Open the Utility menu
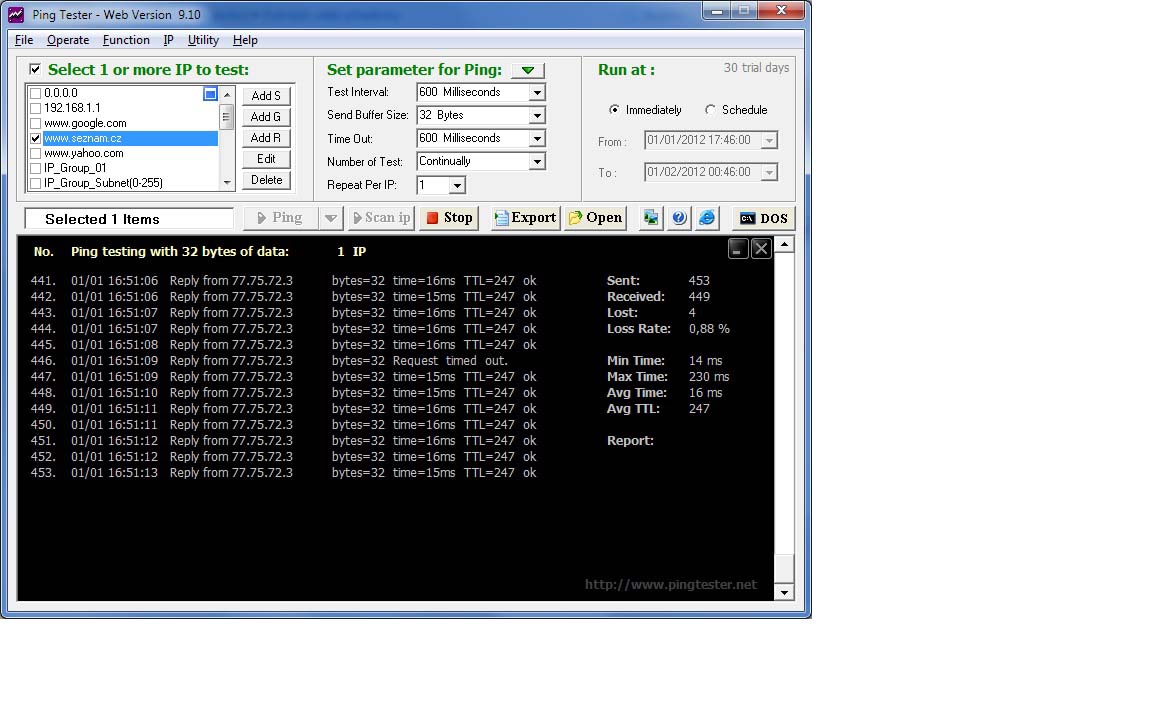Screen dimensions: 1152x720 tap(203, 40)
